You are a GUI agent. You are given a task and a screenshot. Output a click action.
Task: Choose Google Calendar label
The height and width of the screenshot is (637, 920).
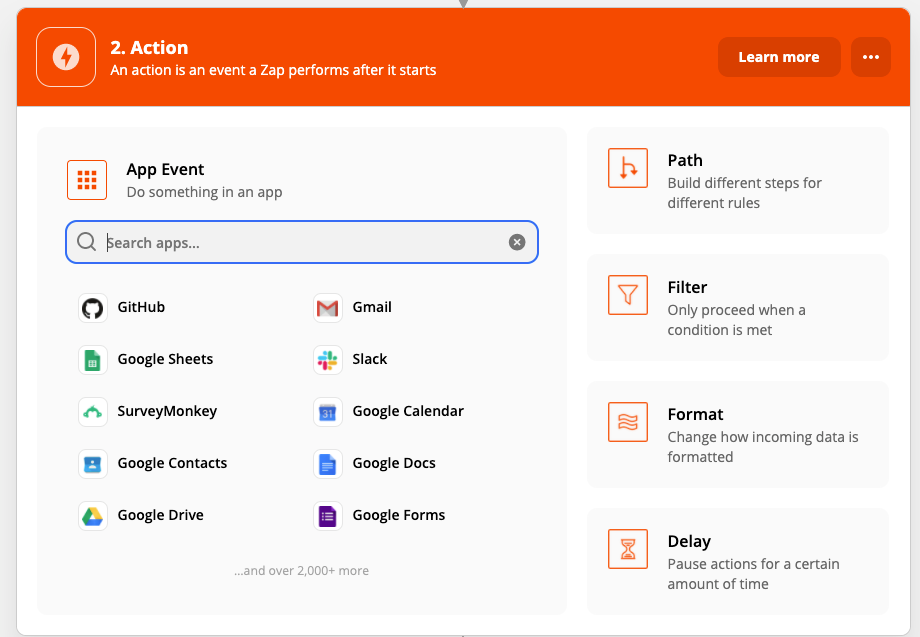pyautogui.click(x=408, y=411)
